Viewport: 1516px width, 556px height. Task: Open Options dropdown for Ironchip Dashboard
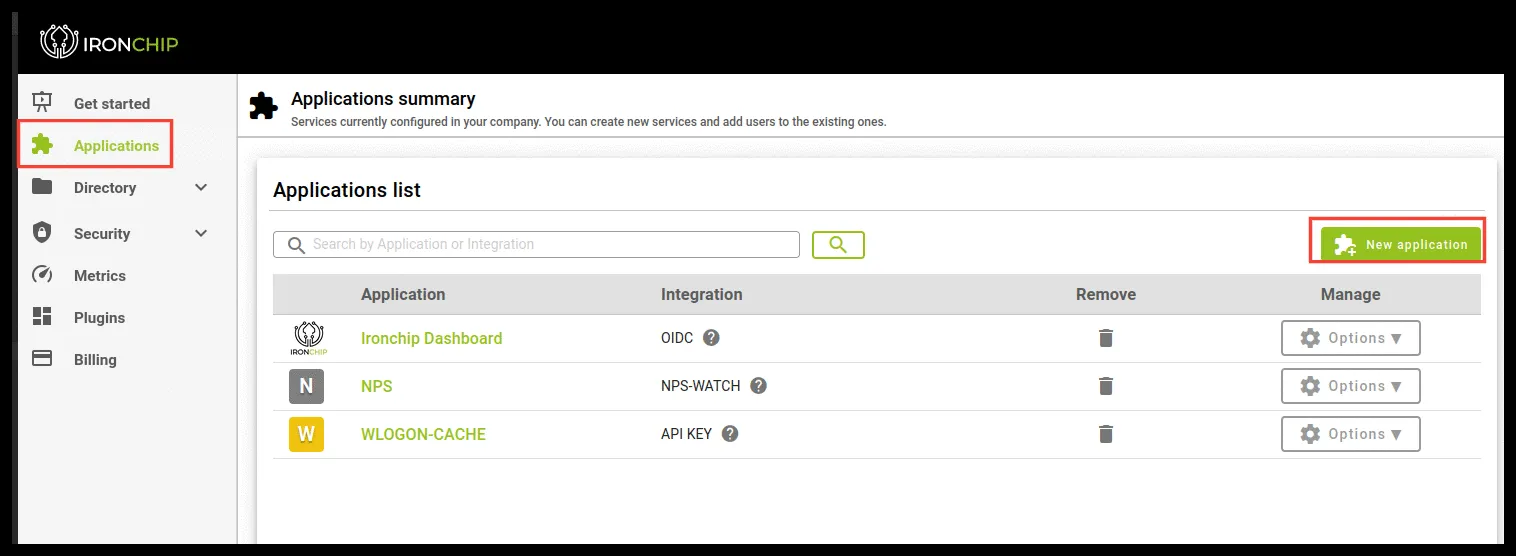[x=1350, y=338]
